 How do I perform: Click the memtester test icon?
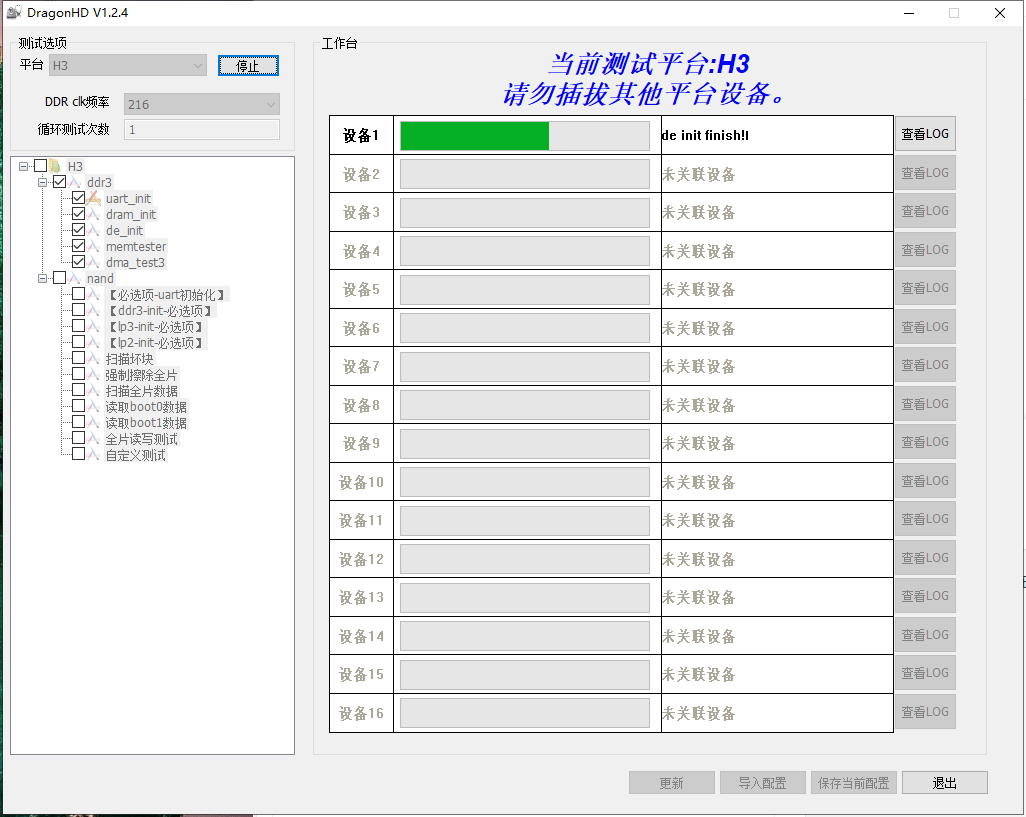pyautogui.click(x=92, y=246)
